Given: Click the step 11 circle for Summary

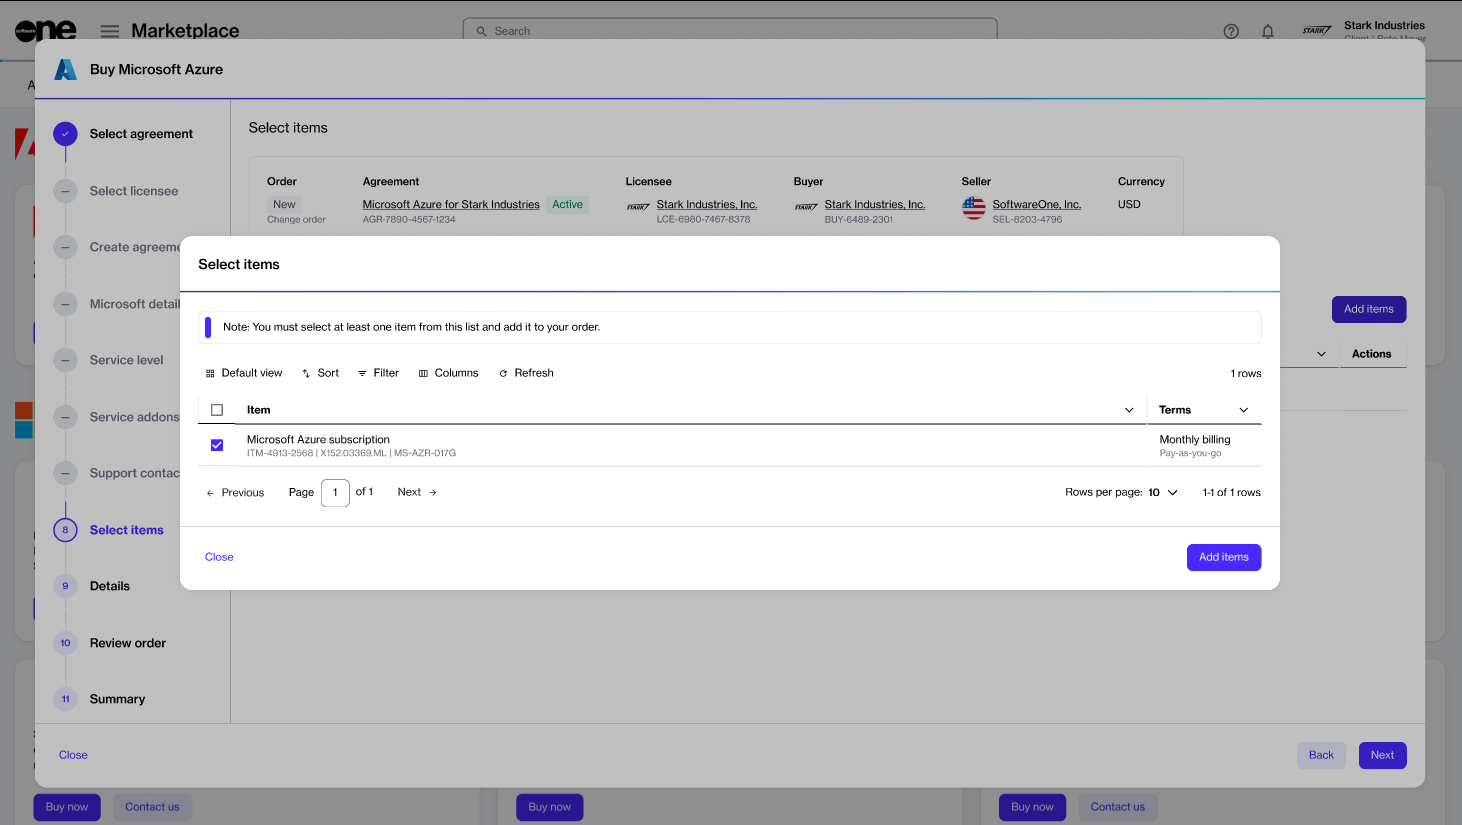Looking at the screenshot, I should pyautogui.click(x=65, y=699).
